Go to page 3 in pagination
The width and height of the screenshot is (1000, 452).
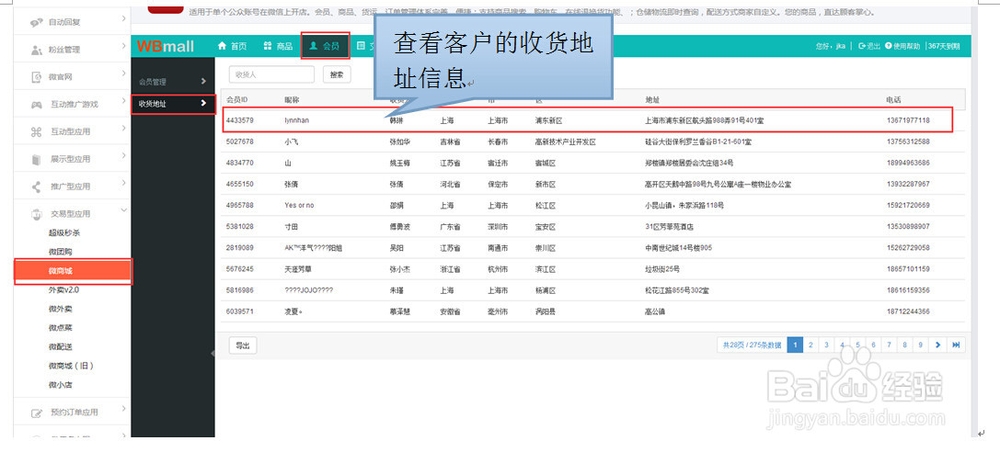pyautogui.click(x=826, y=345)
